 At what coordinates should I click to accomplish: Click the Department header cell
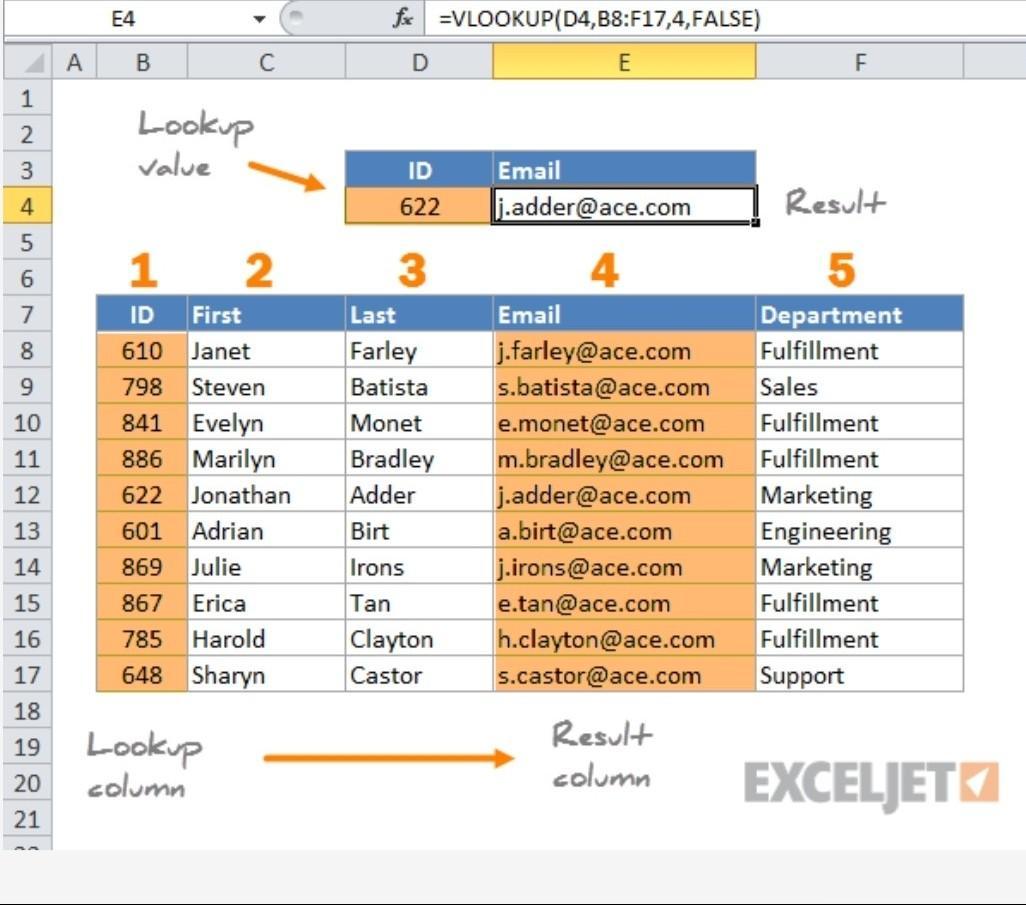click(859, 315)
